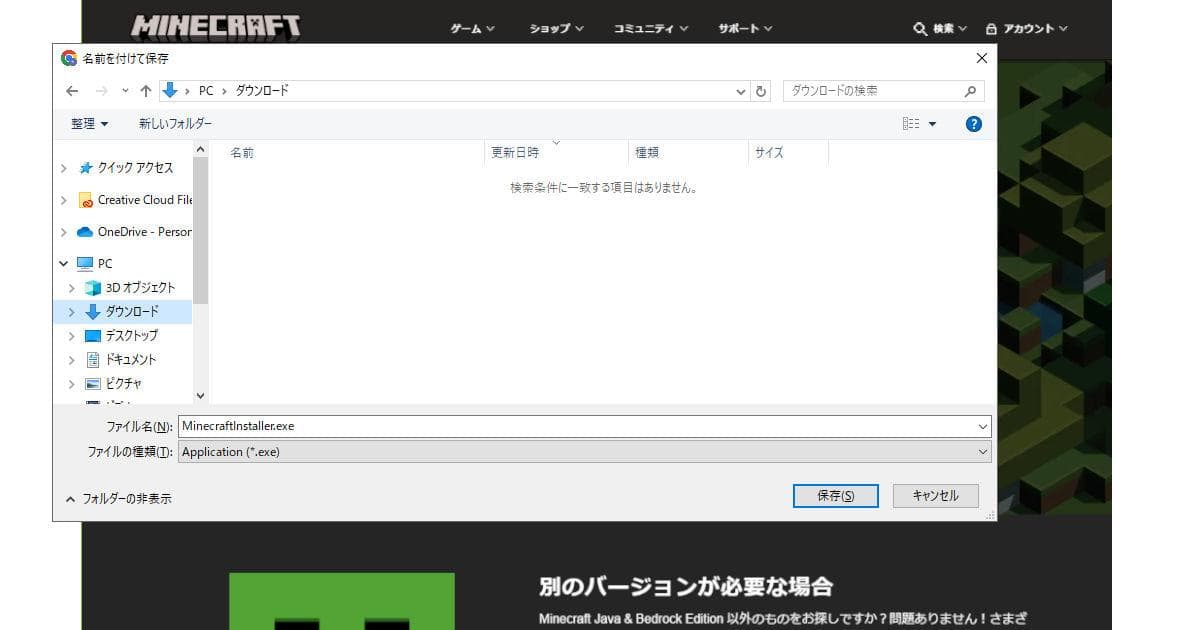Go up one folder level arrow
1200x630 pixels.
click(x=146, y=91)
